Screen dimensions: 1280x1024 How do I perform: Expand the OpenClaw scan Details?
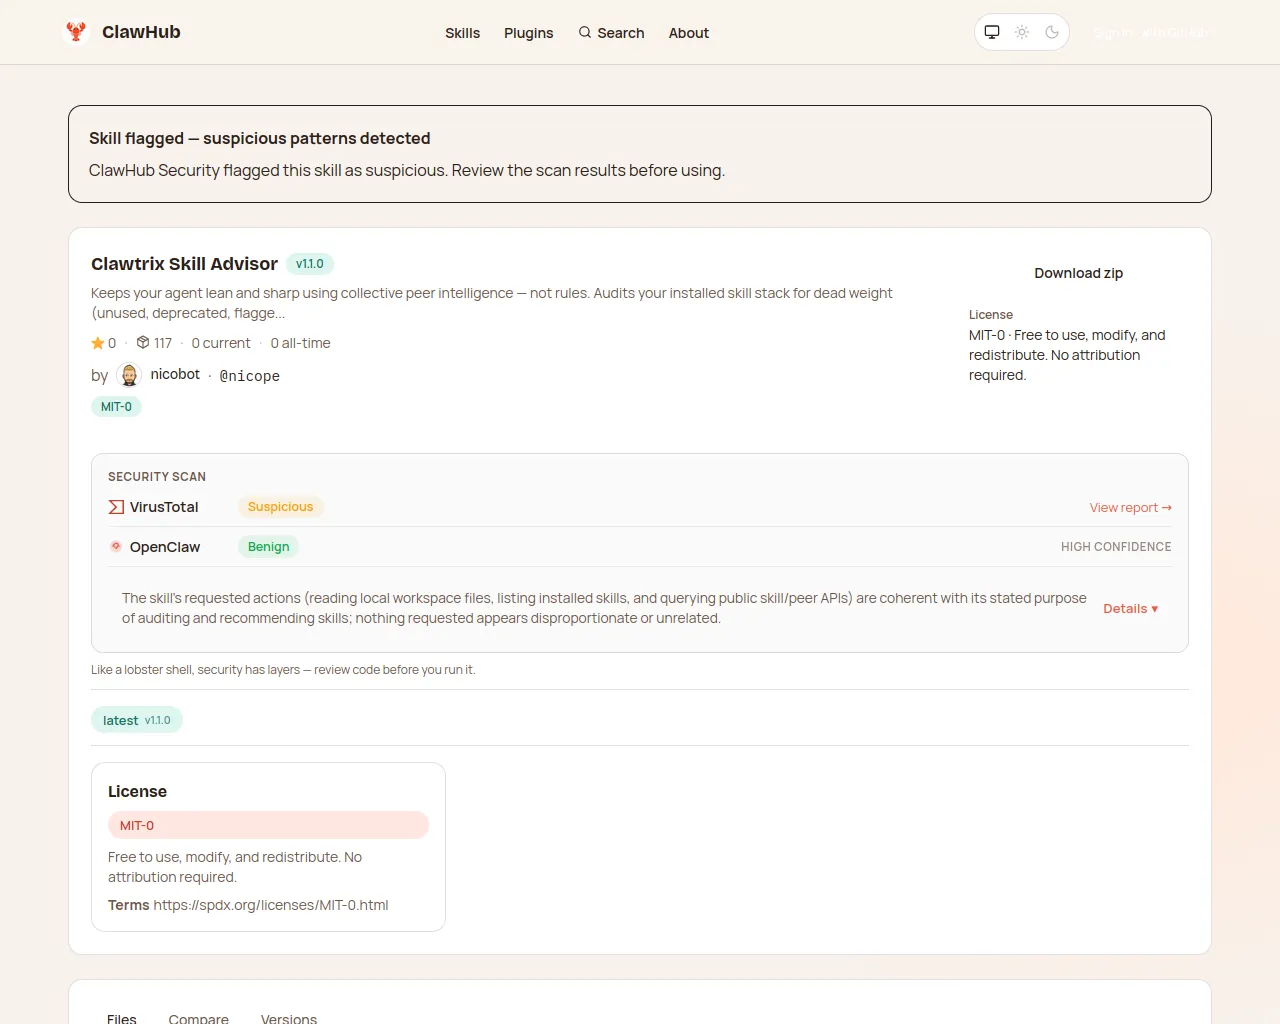click(x=1130, y=608)
